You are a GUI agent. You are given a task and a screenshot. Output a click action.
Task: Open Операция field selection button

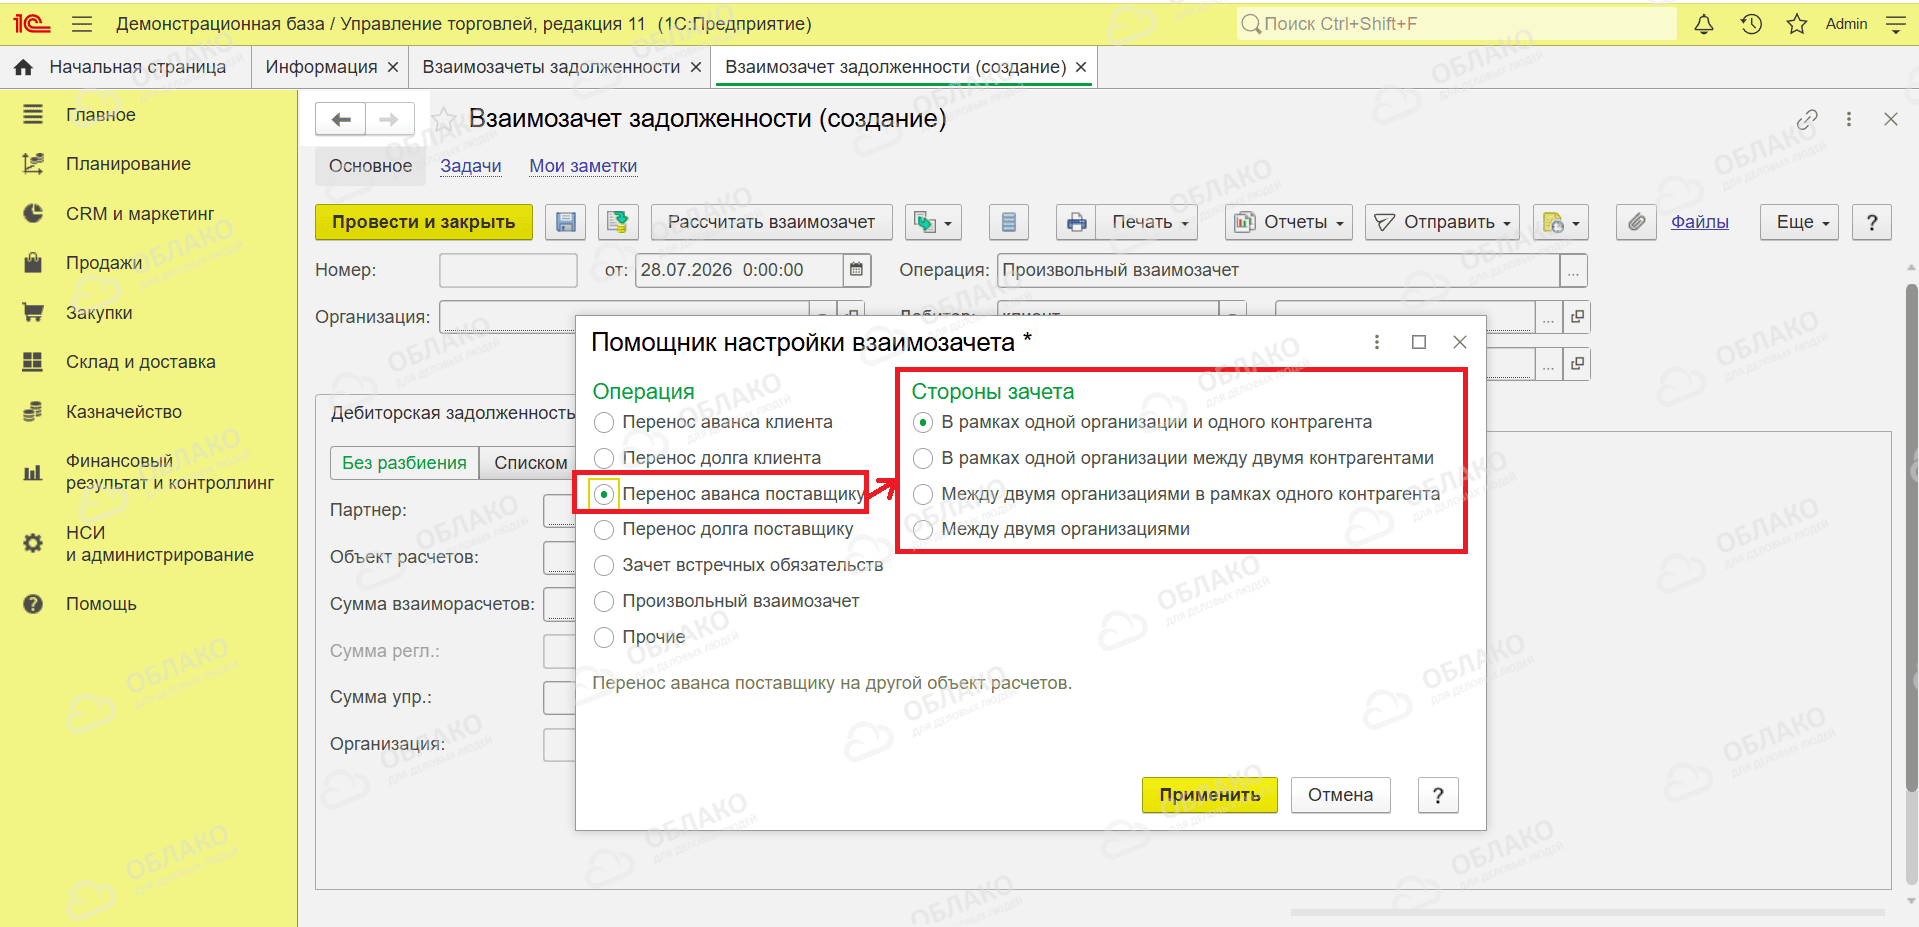coord(1574,270)
